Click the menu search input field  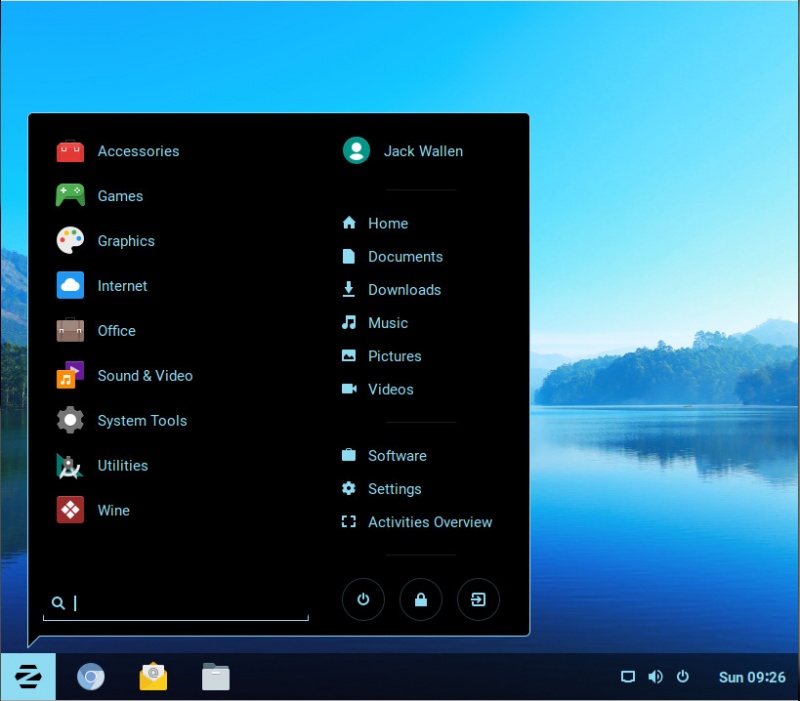click(185, 603)
